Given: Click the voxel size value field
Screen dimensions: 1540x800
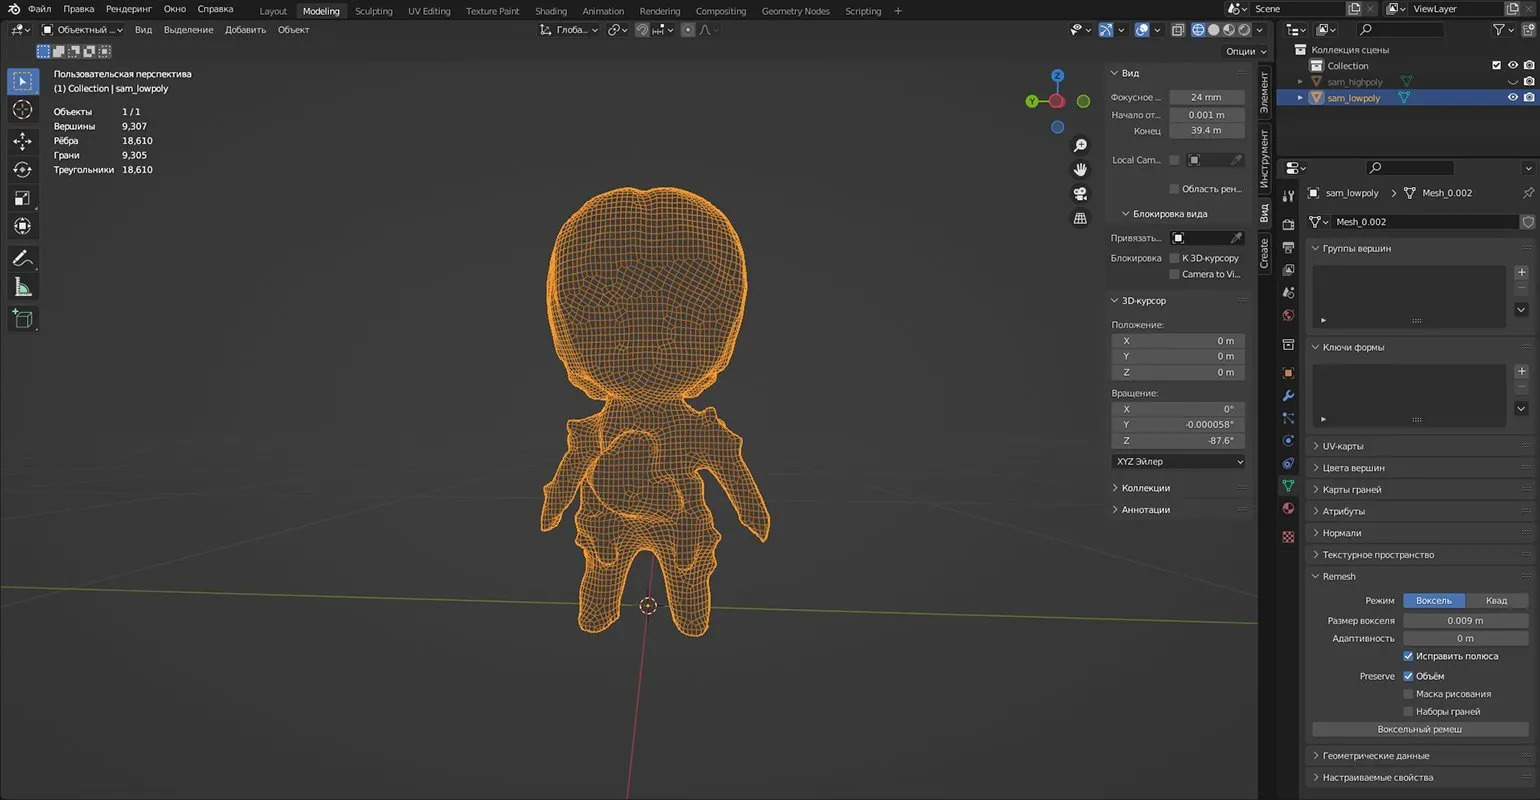Looking at the screenshot, I should coord(1465,620).
